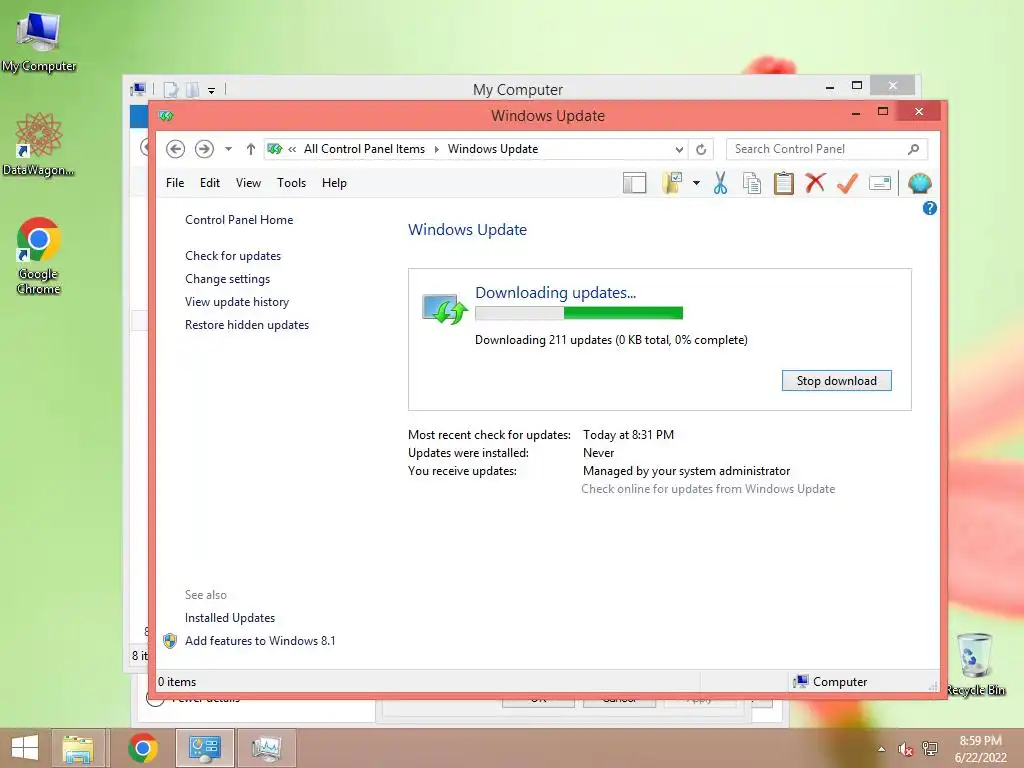Click Check for updates link
Viewport: 1024px width, 768px height.
[x=233, y=256]
